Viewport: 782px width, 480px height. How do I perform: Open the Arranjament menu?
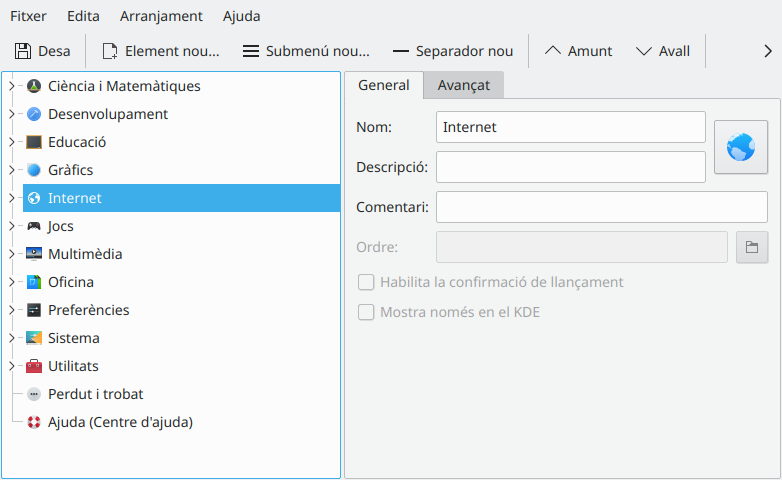pyautogui.click(x=161, y=16)
